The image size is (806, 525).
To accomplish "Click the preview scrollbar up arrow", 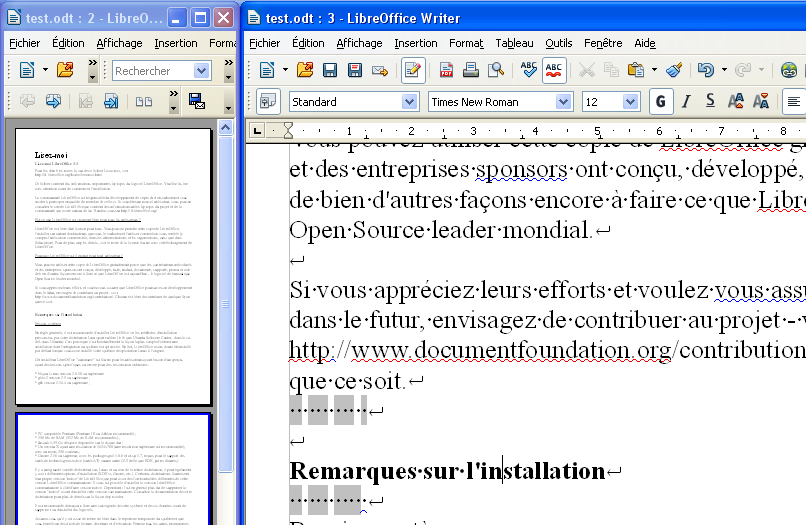I will [226, 127].
